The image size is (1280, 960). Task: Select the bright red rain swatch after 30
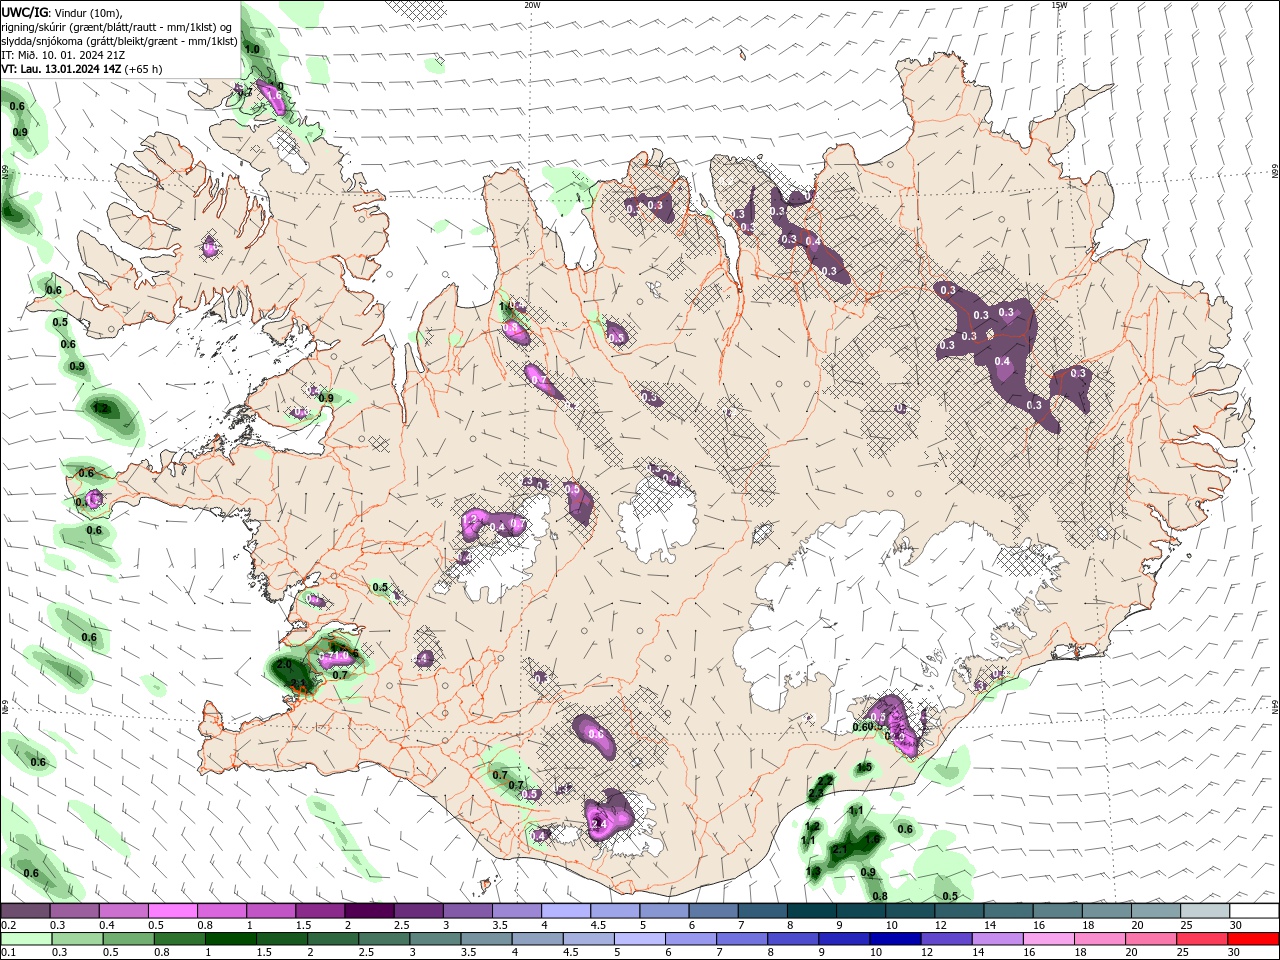tap(1253, 939)
